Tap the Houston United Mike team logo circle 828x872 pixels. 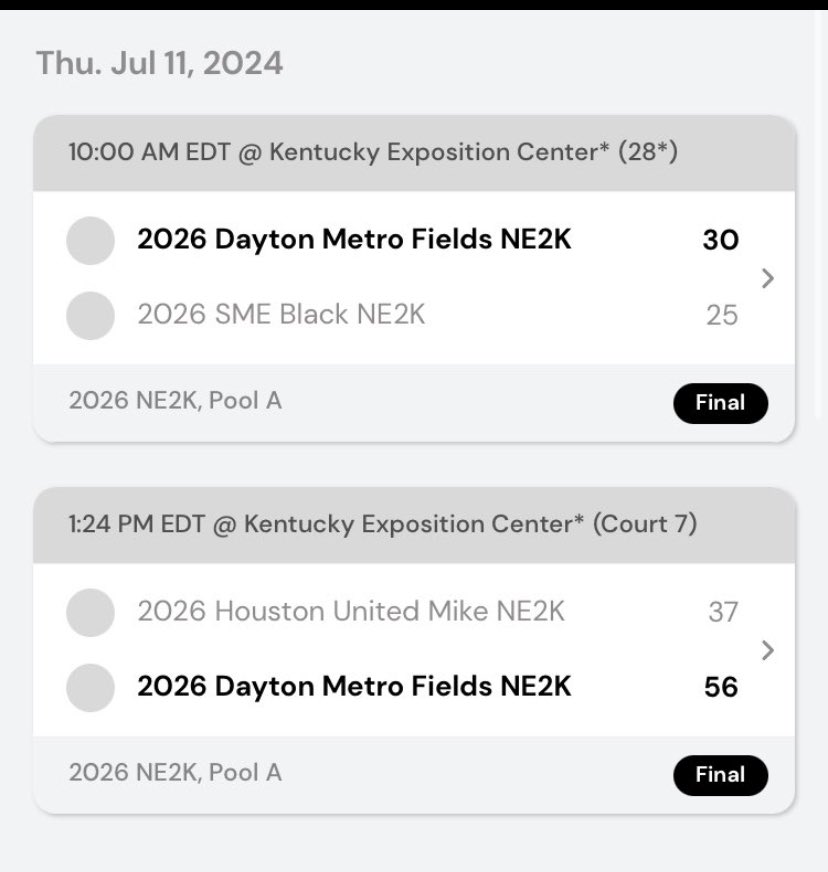90,612
